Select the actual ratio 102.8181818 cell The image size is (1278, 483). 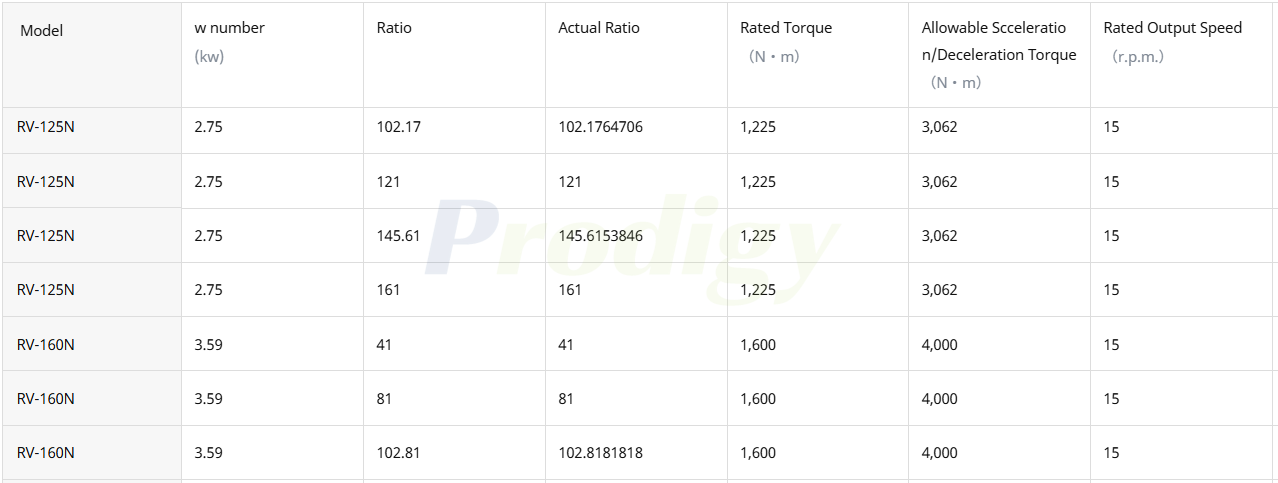coord(636,452)
